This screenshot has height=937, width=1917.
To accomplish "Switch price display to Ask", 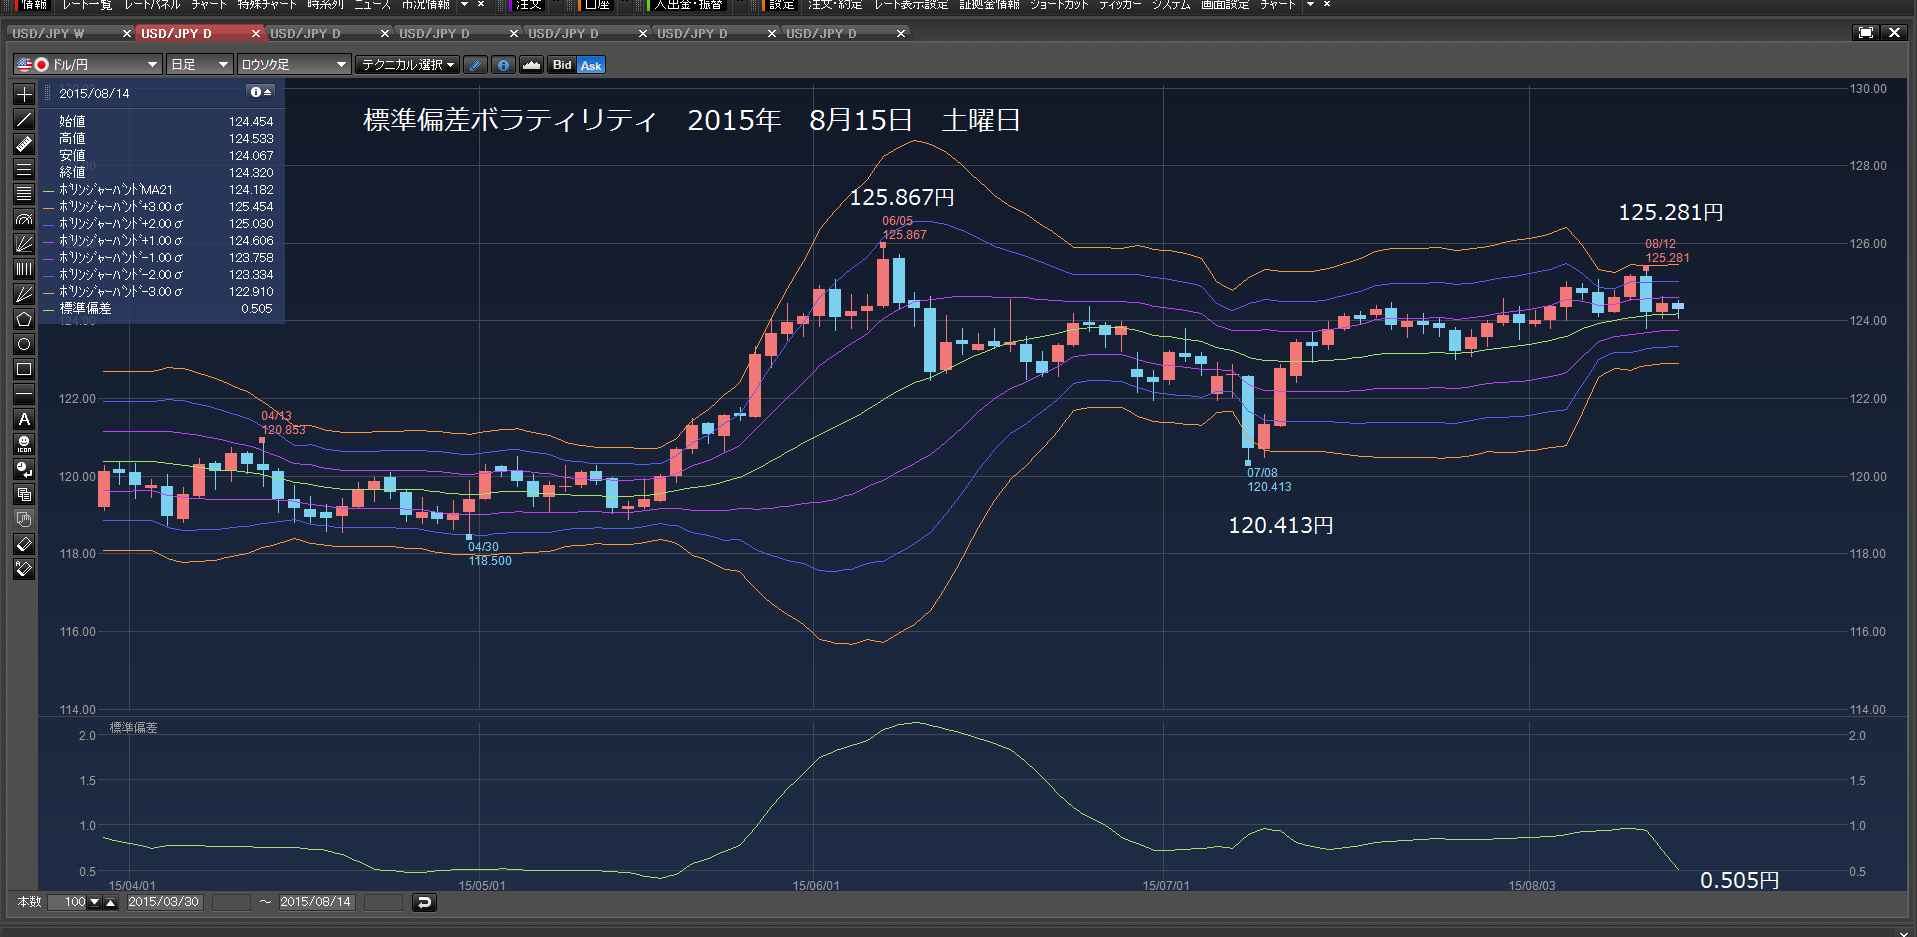I will point(591,65).
